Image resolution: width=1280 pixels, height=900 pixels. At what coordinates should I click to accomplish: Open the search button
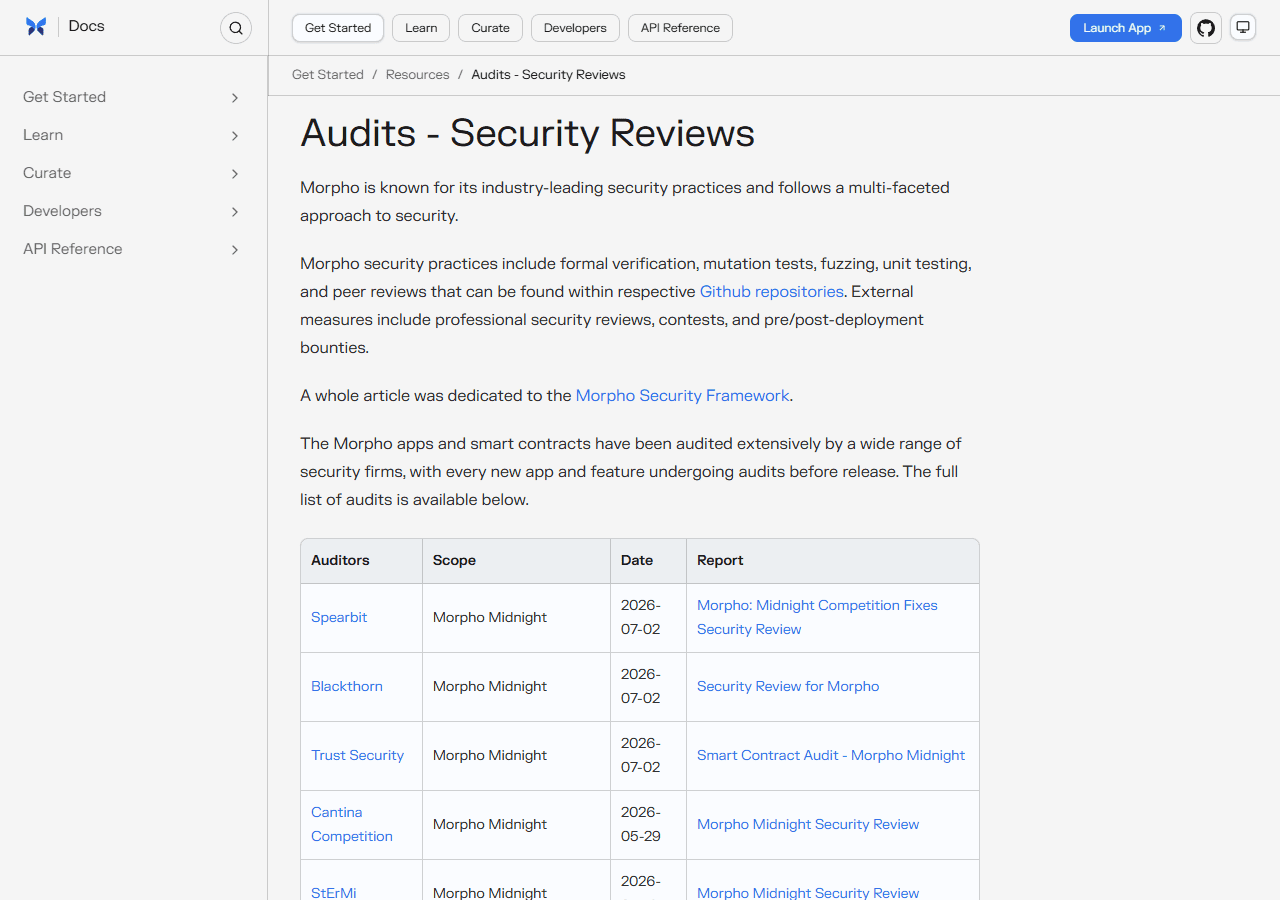pos(236,28)
